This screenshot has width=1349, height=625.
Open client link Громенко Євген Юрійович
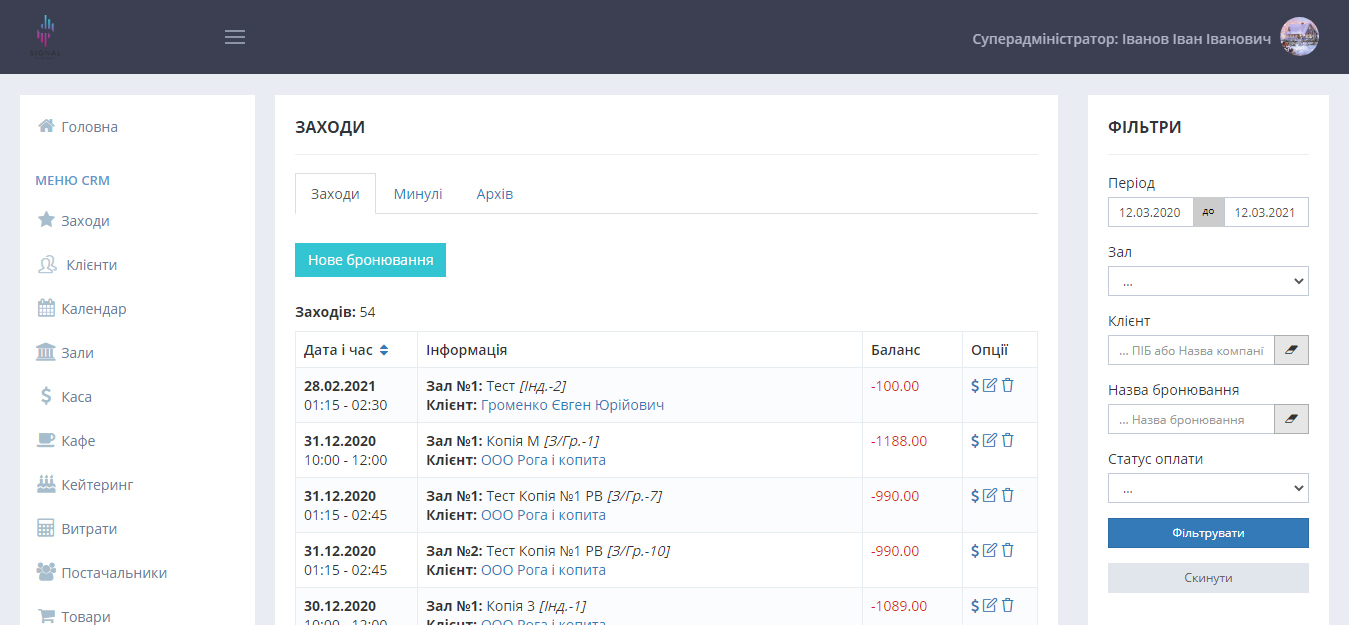(572, 405)
